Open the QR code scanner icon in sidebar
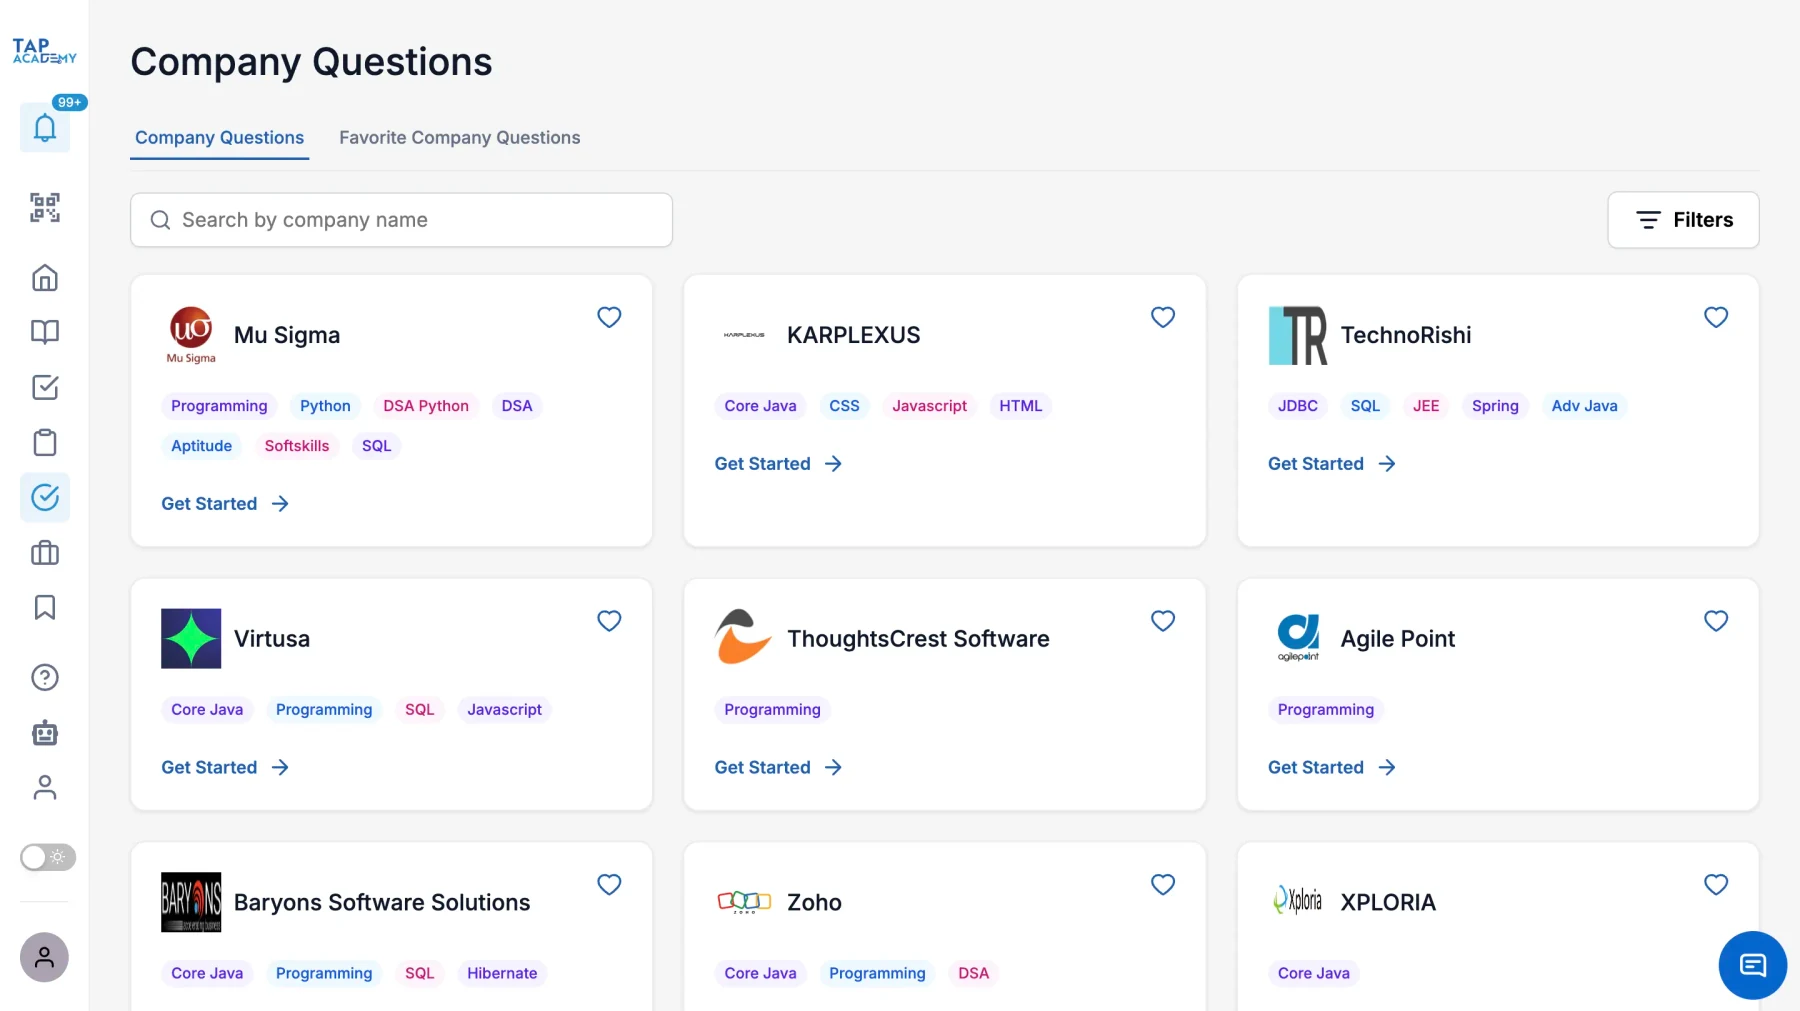The image size is (1800, 1011). pos(45,207)
